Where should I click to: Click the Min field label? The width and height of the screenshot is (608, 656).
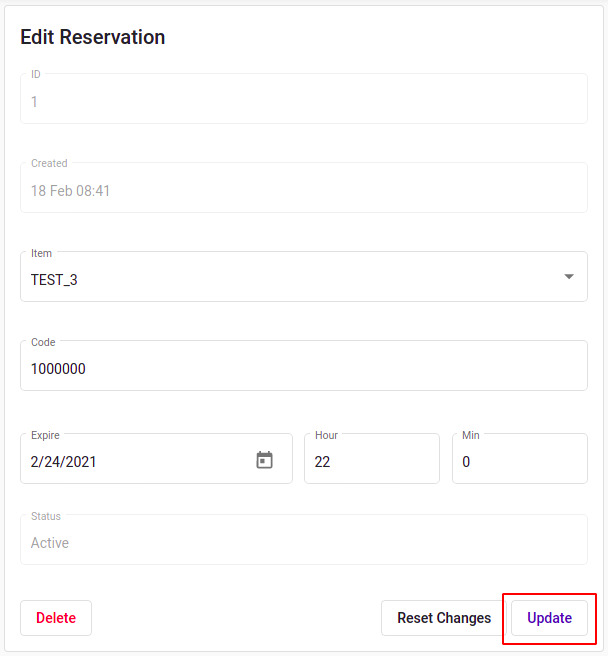470,435
